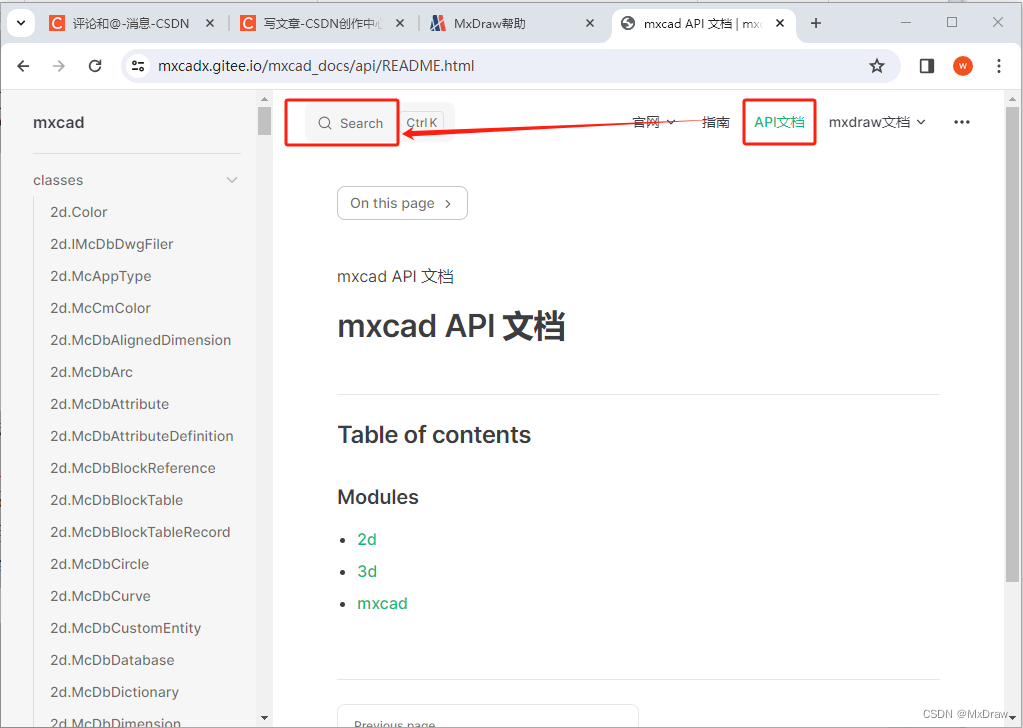Select the mxcad API 文档 tab
1023x728 pixels.
[705, 23]
